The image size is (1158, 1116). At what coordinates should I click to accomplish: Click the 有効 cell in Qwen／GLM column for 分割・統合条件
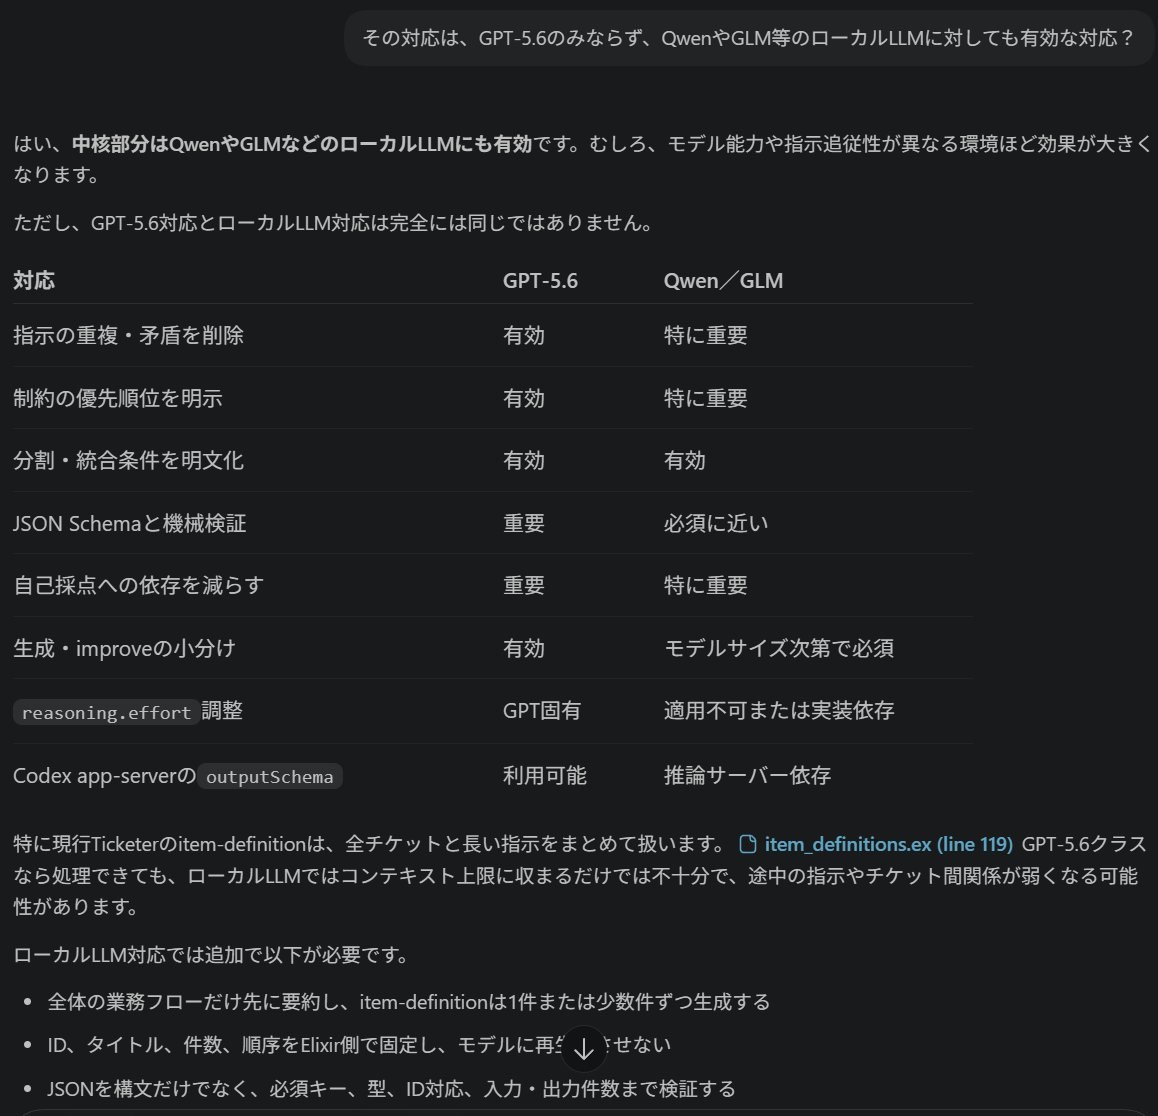point(685,460)
